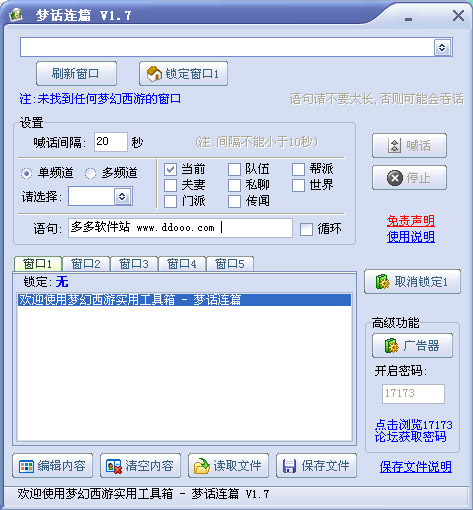The height and width of the screenshot is (510, 473).
Task: Click the 开启密码 input field
Action: pyautogui.click(x=413, y=394)
